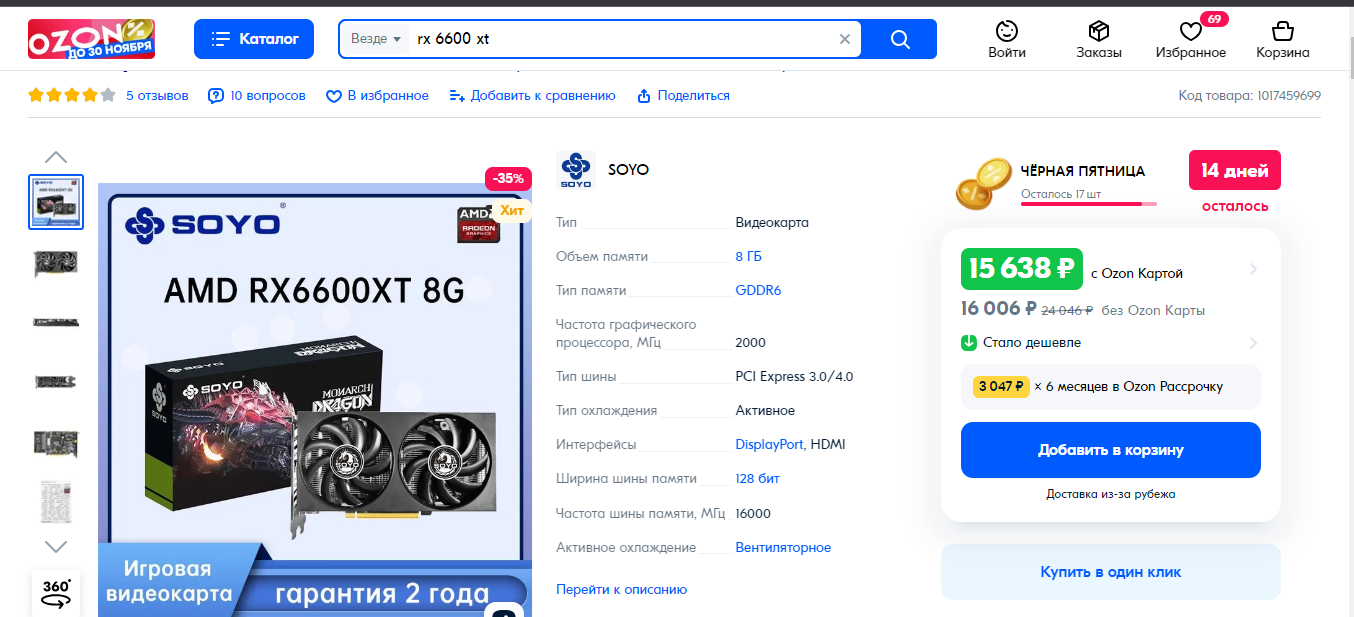1354x617 pixels.
Task: Click the 16 006 ₽ price text
Action: [998, 309]
